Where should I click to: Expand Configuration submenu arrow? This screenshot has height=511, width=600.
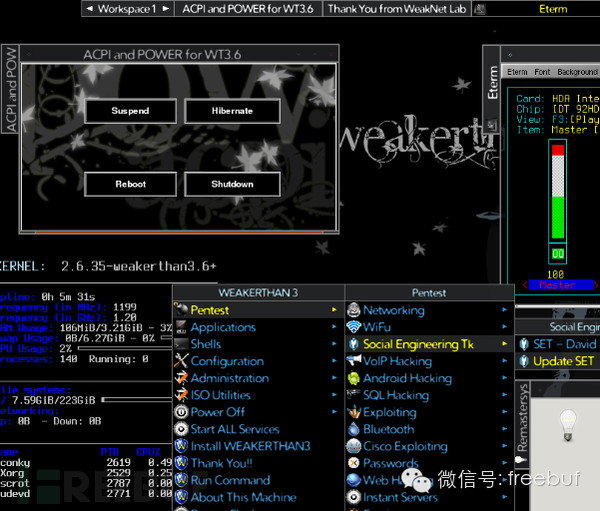(x=334, y=361)
